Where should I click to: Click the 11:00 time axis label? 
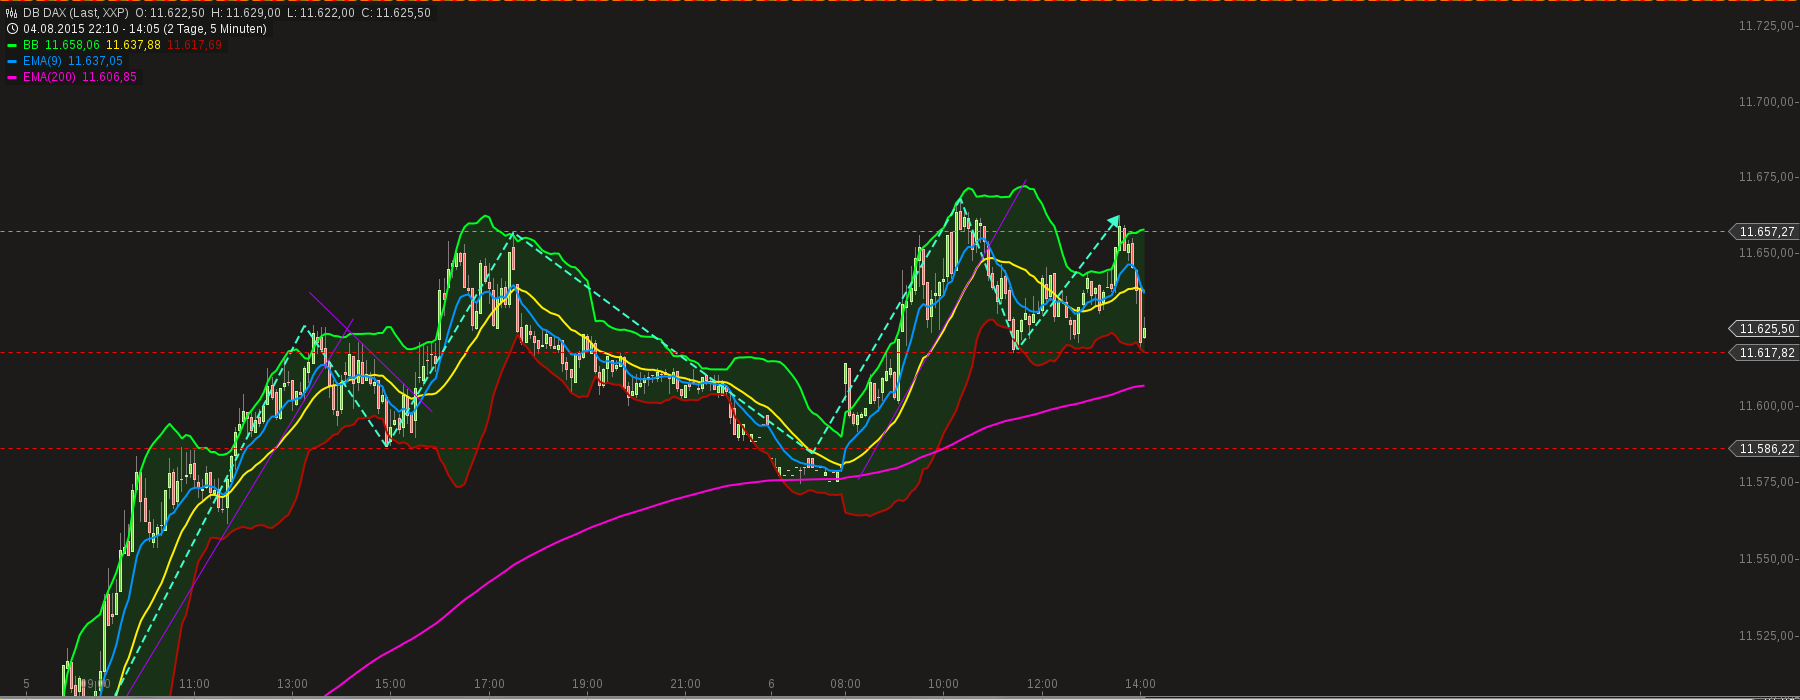pyautogui.click(x=194, y=684)
